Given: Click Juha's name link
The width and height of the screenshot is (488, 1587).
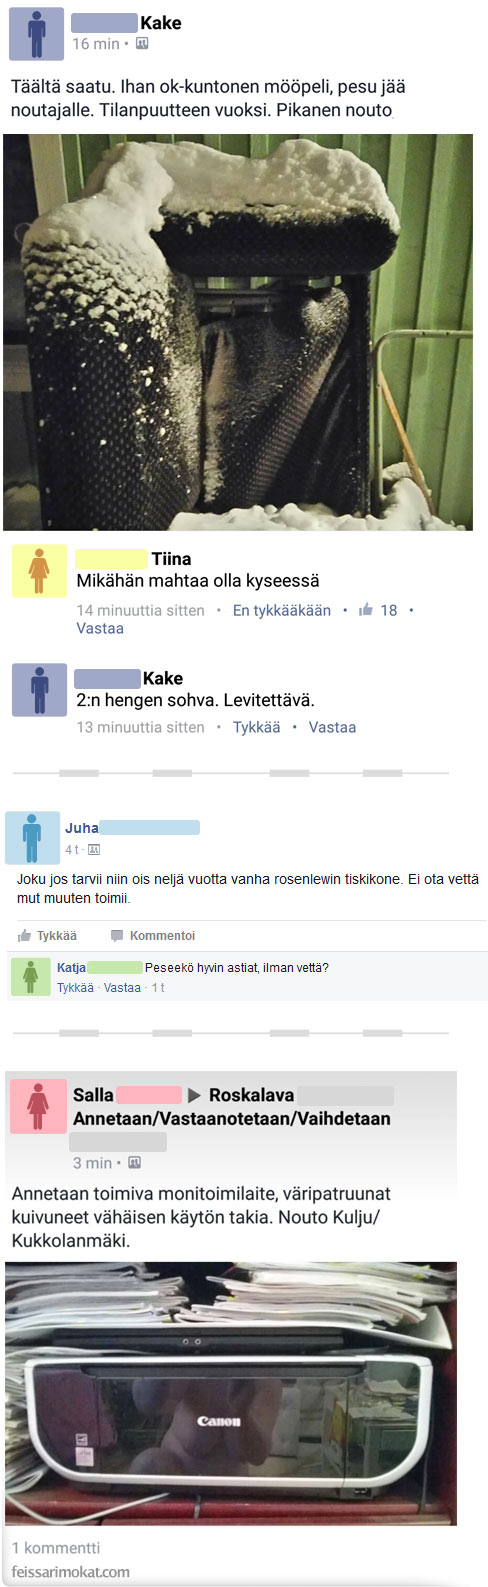Looking at the screenshot, I should click(x=82, y=828).
